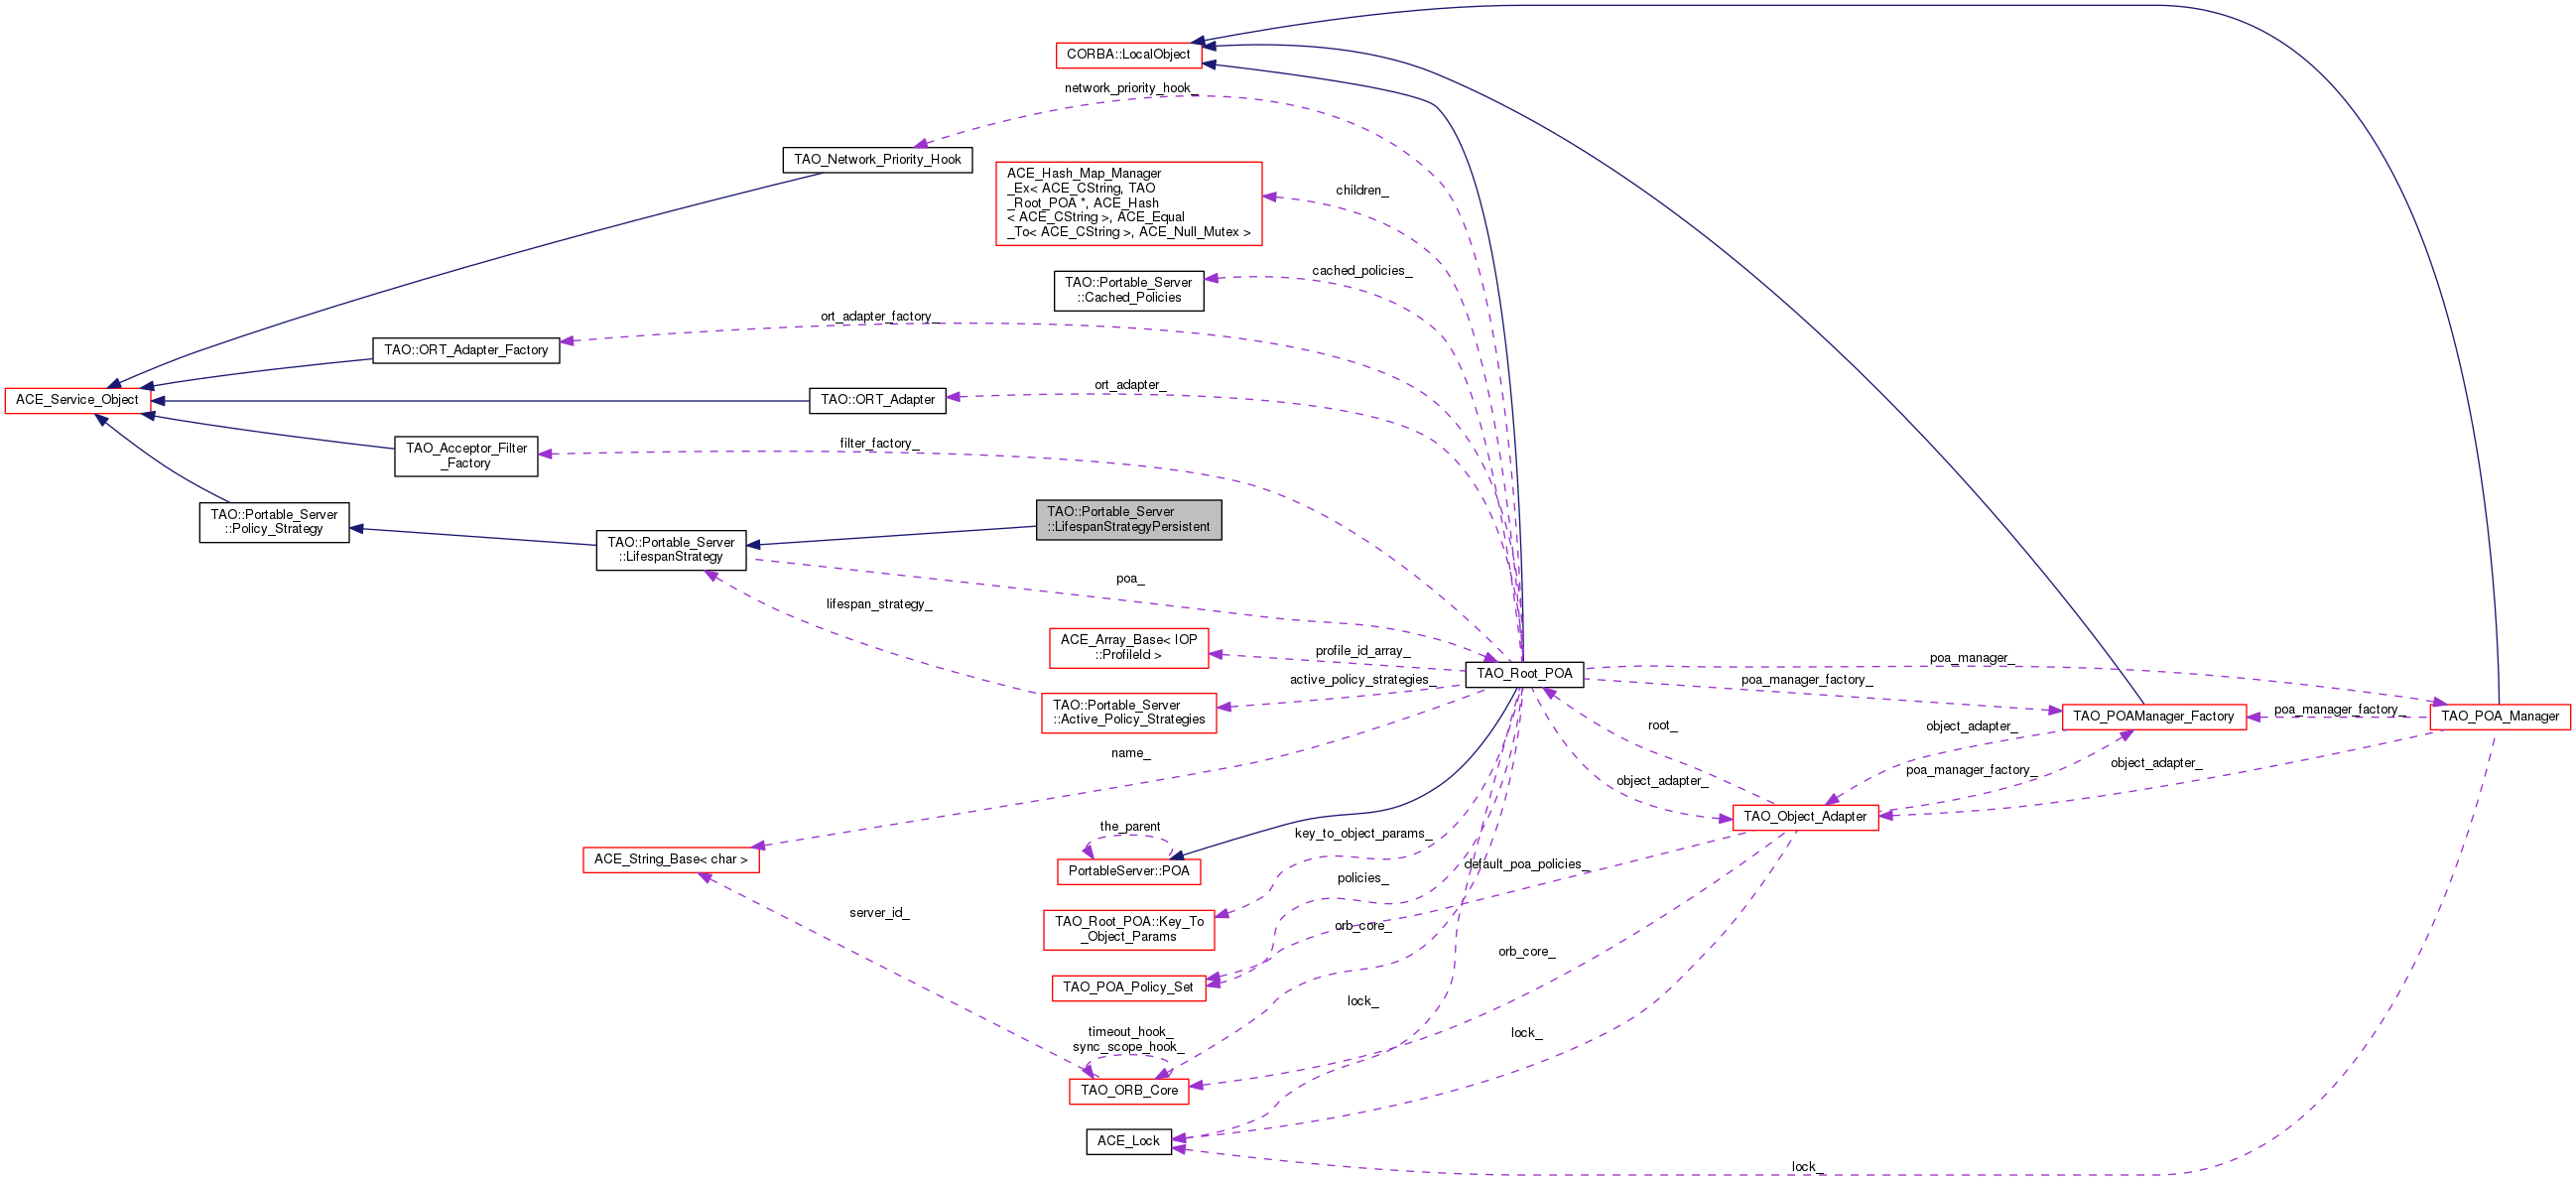Screen dimensions: 2576x1180
Task: Click the TAO_POA_Manager node
Action: pos(2499,716)
